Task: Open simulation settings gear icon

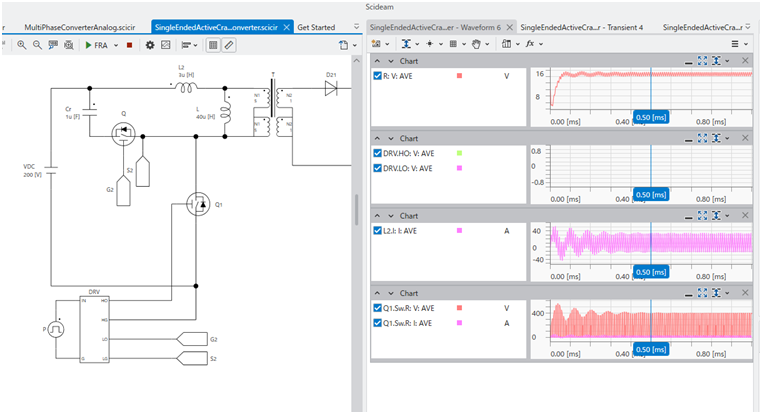Action: coord(149,45)
